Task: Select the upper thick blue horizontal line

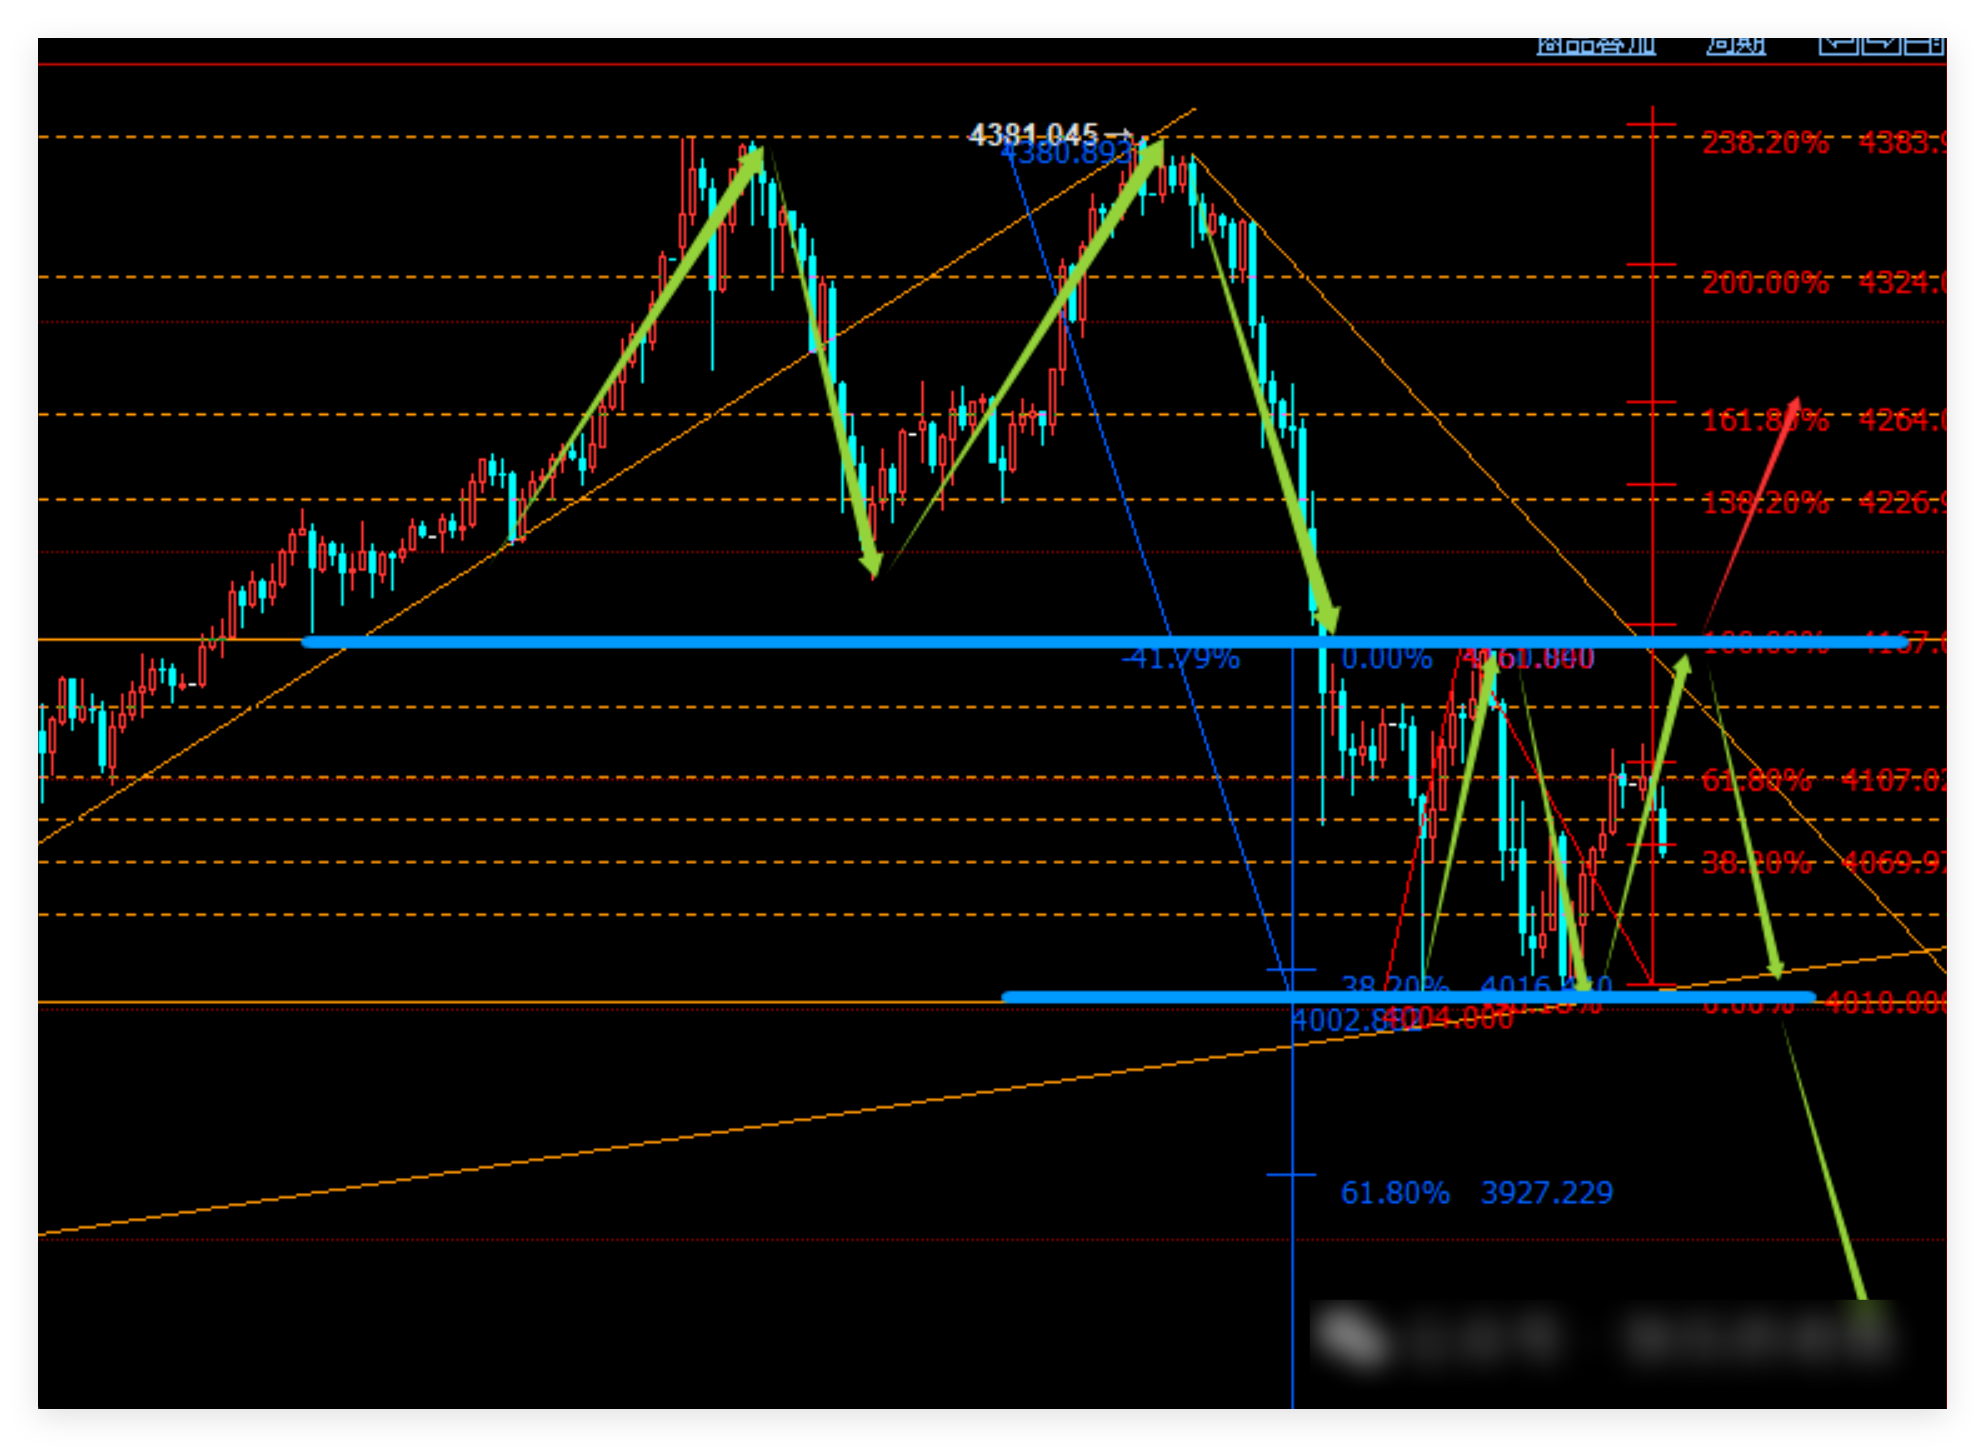Action: (800, 642)
